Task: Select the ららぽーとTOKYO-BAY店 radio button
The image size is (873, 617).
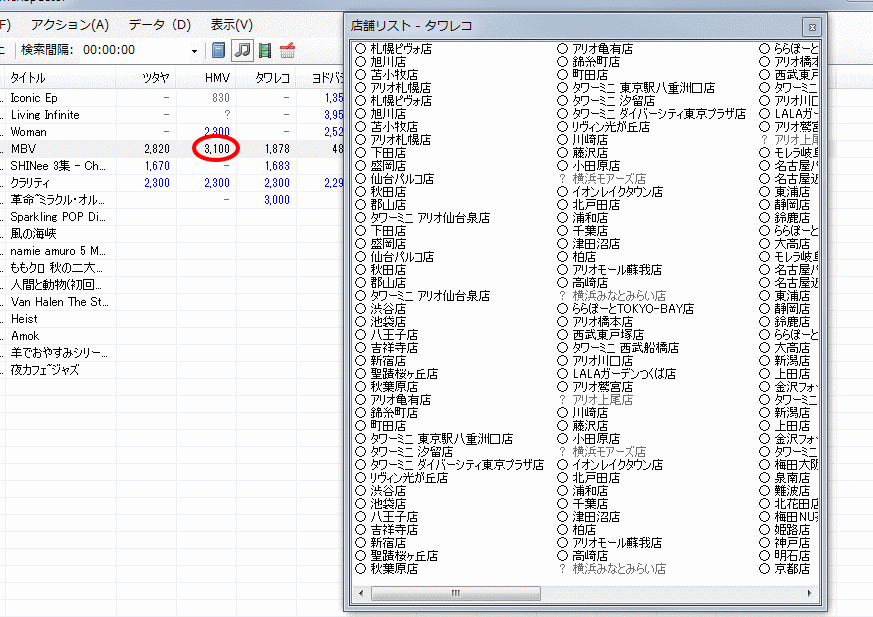Action: click(x=562, y=308)
